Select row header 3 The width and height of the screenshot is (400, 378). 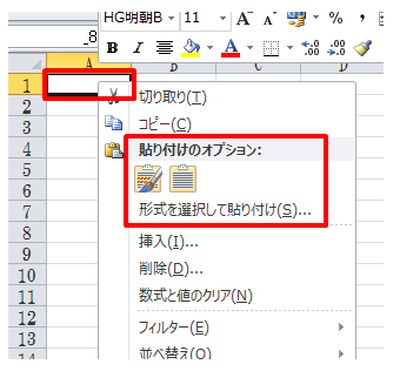point(27,127)
